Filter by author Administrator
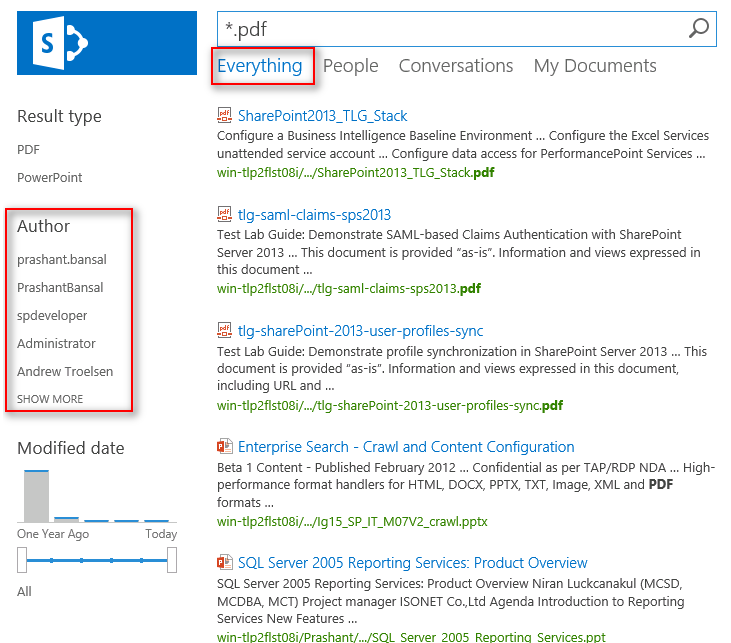 point(56,344)
